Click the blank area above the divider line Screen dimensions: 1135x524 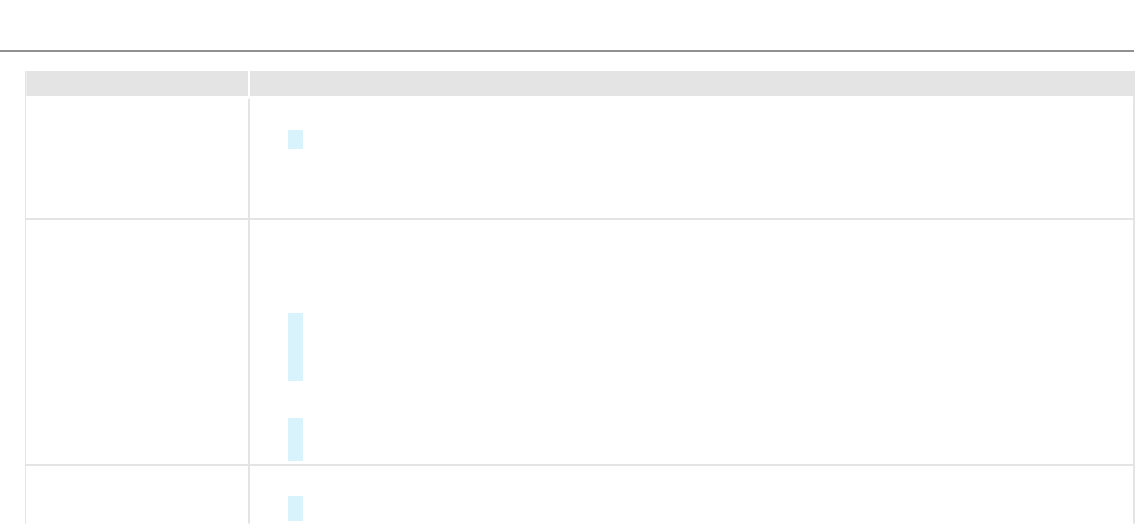pyautogui.click(x=567, y=24)
